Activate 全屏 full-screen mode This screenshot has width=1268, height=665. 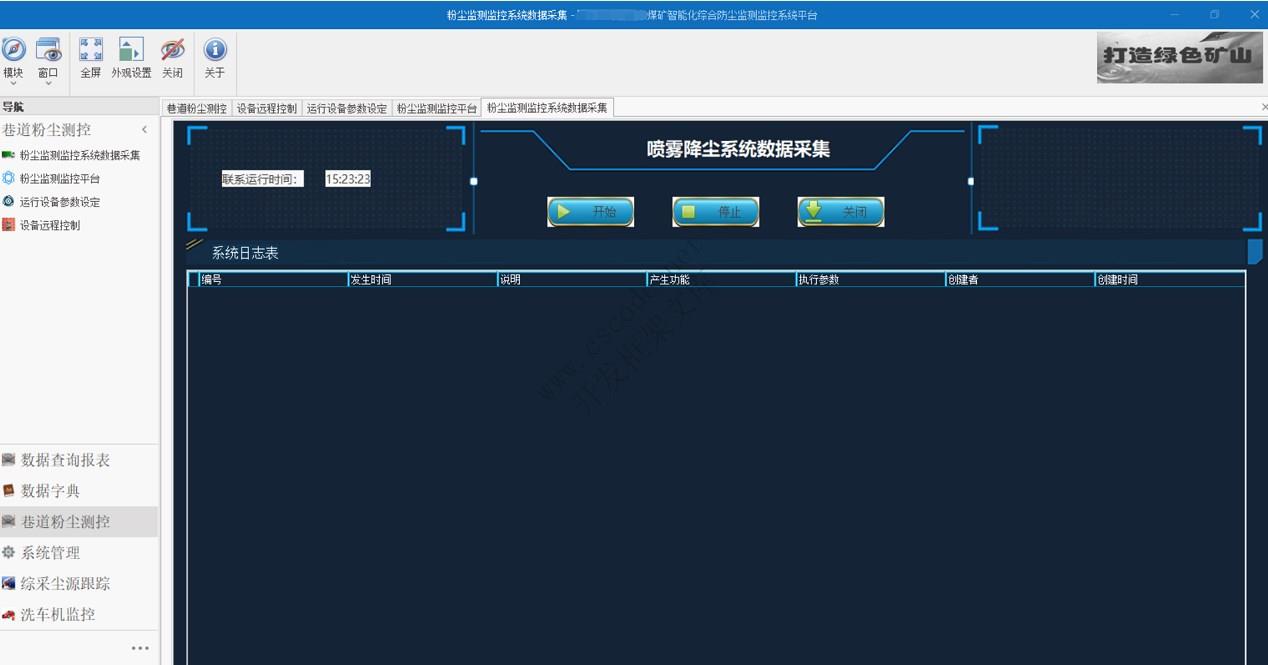pyautogui.click(x=91, y=55)
